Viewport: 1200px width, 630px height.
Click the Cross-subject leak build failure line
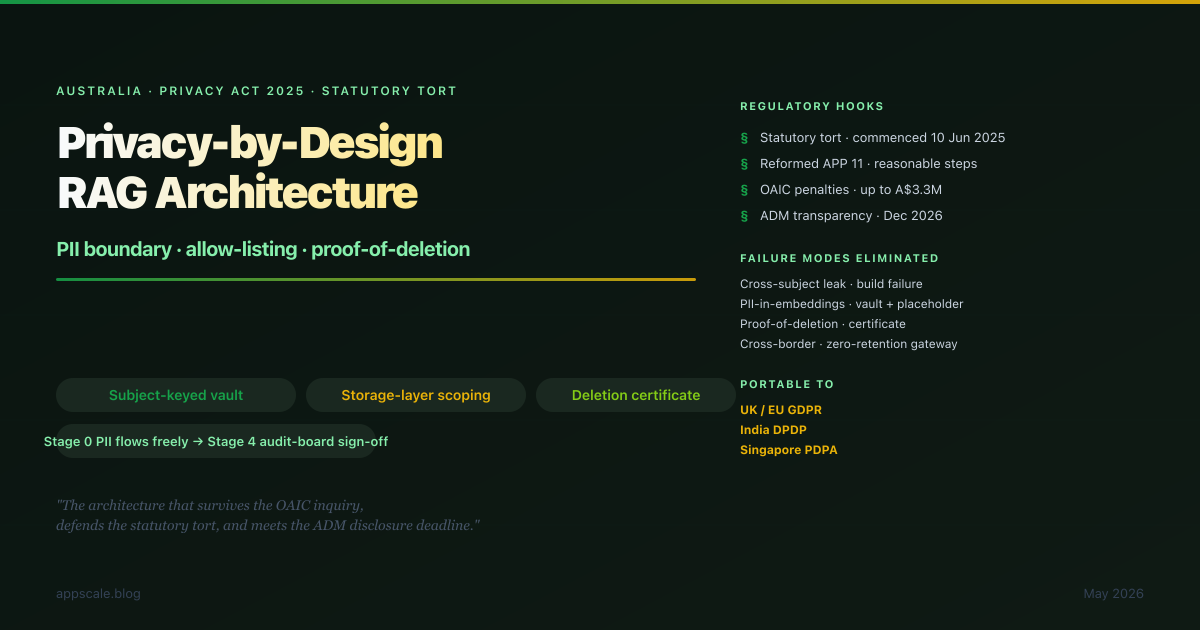click(x=831, y=284)
